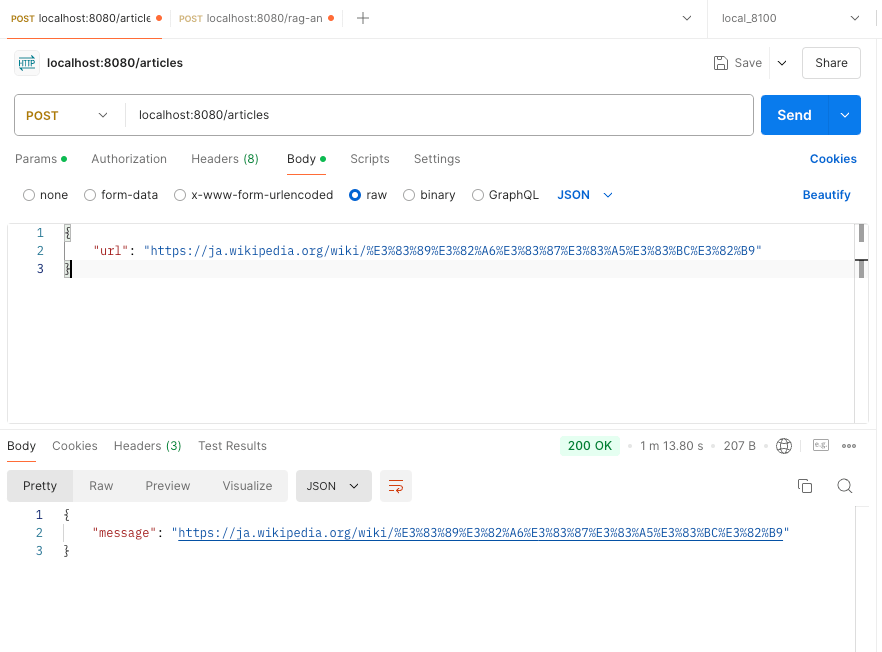Click the network globe icon in response bar
Image resolution: width=882 pixels, height=652 pixels.
(784, 446)
